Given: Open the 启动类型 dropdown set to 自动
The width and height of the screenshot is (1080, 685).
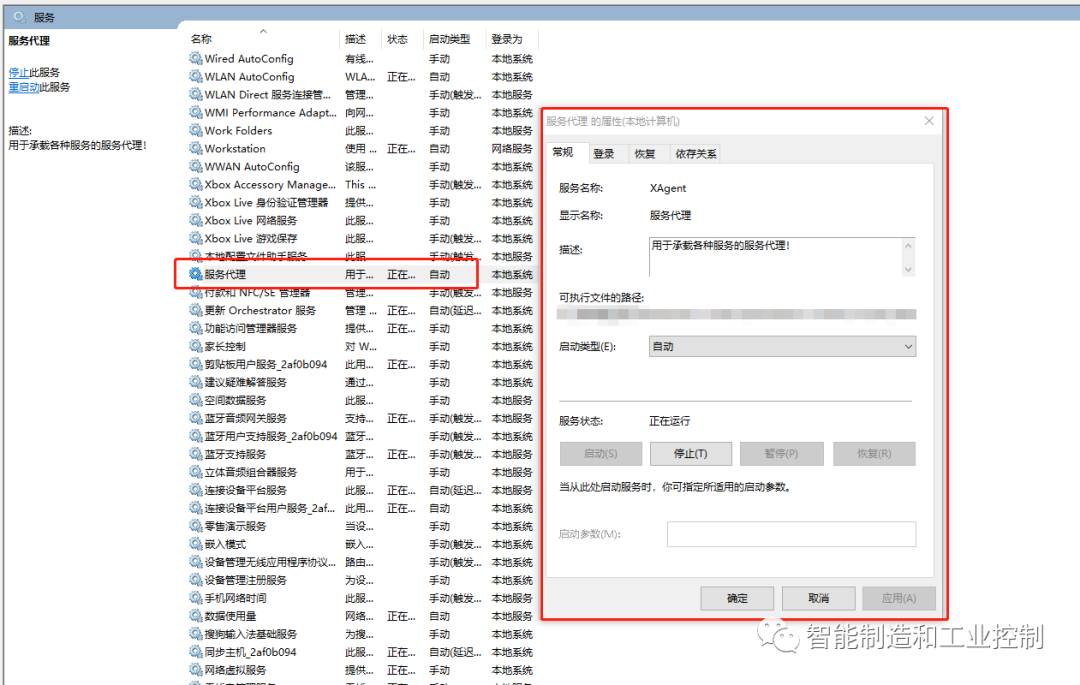Looking at the screenshot, I should [782, 346].
